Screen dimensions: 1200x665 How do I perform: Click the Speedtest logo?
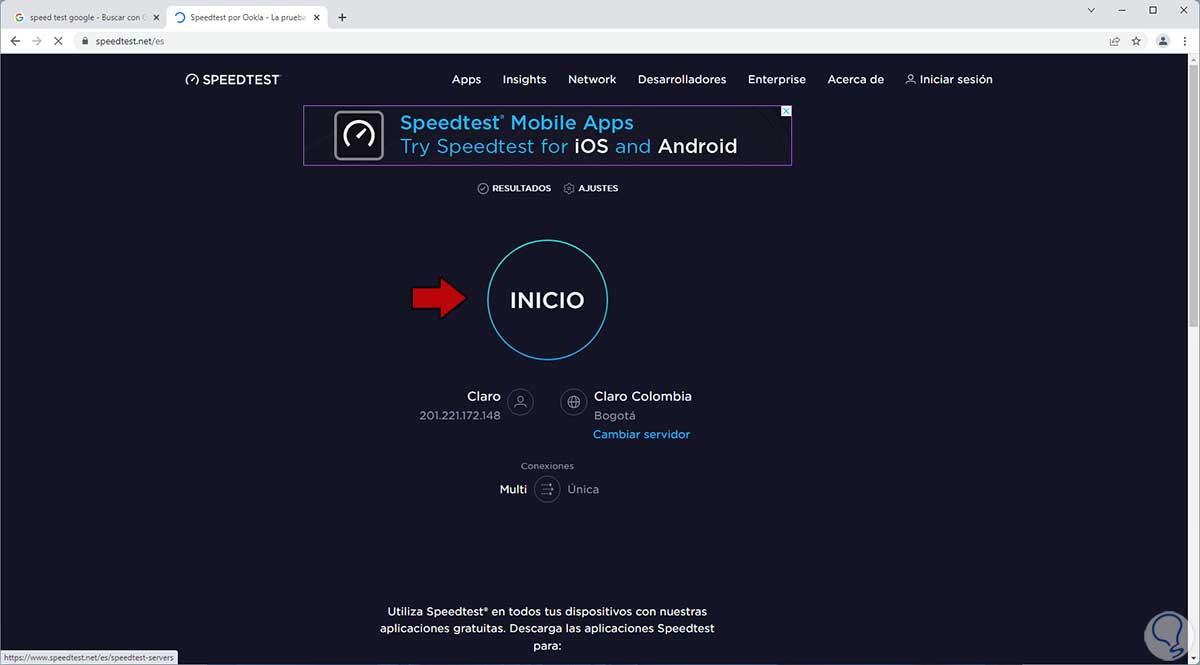click(233, 79)
